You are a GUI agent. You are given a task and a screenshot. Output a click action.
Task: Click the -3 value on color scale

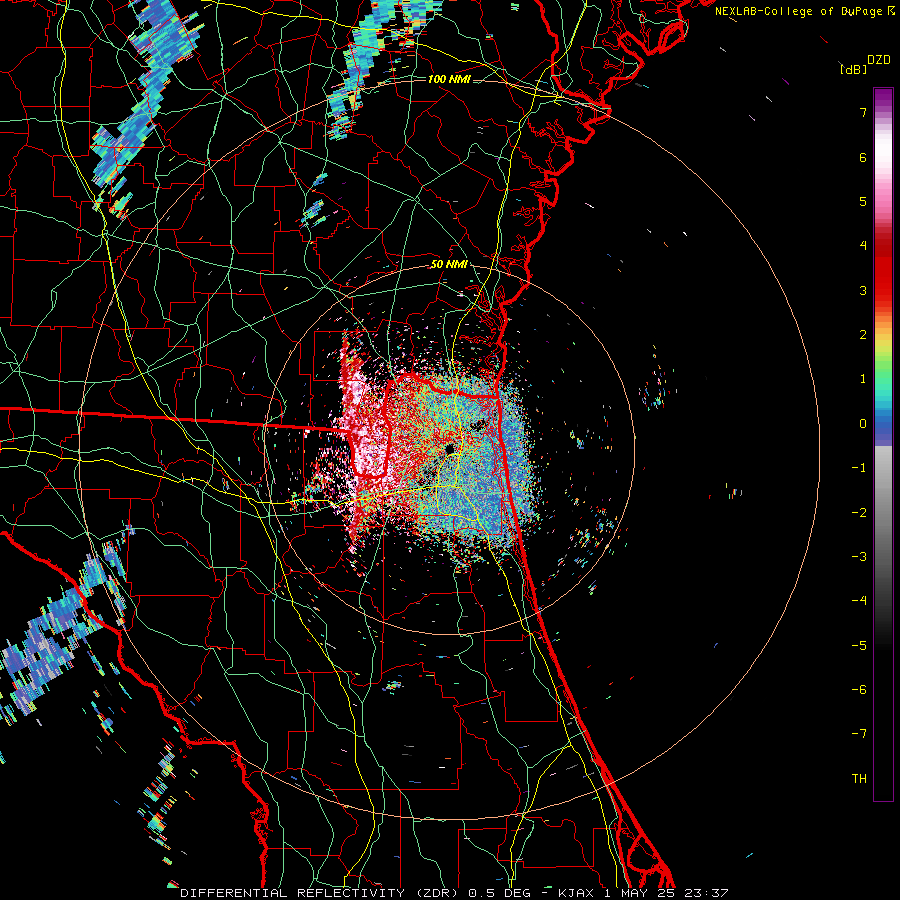coord(859,556)
